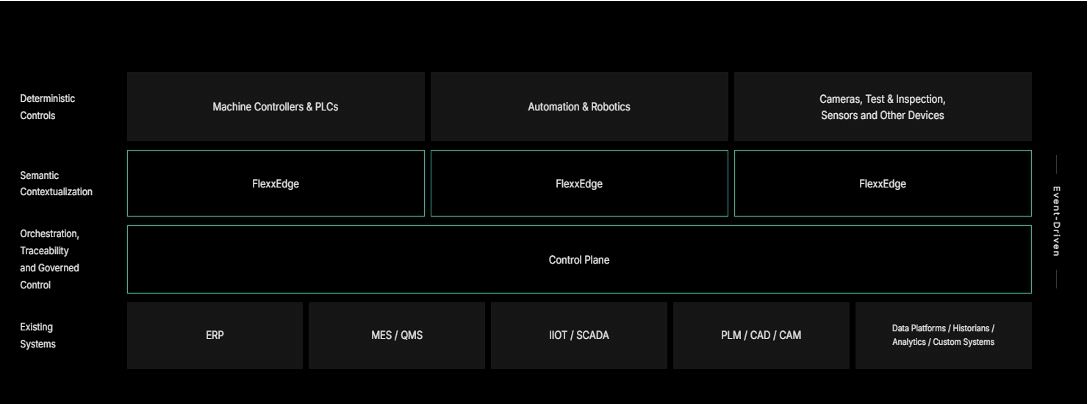The width and height of the screenshot is (1088, 404).
Task: Click the Existing Systems row label
Action: tap(37, 335)
